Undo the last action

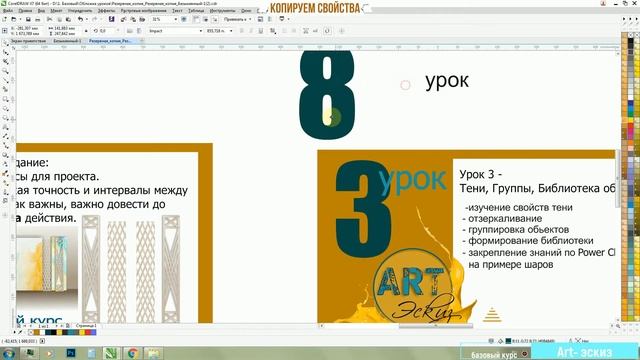point(80,19)
